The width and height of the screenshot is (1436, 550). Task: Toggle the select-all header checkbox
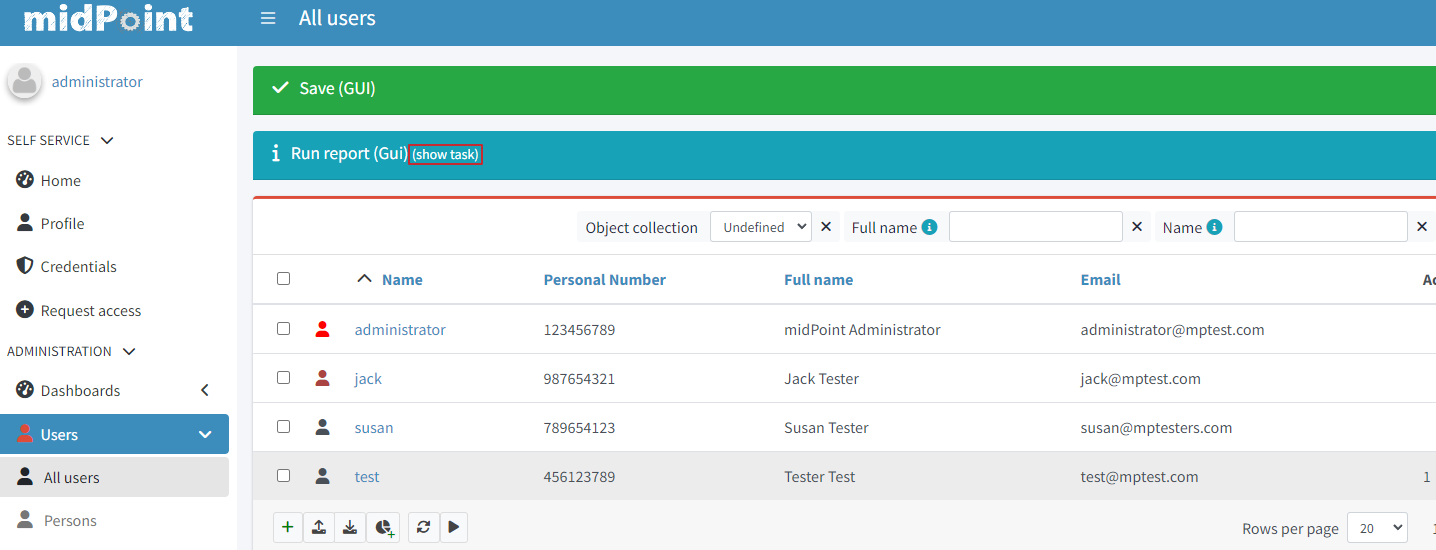[x=284, y=279]
